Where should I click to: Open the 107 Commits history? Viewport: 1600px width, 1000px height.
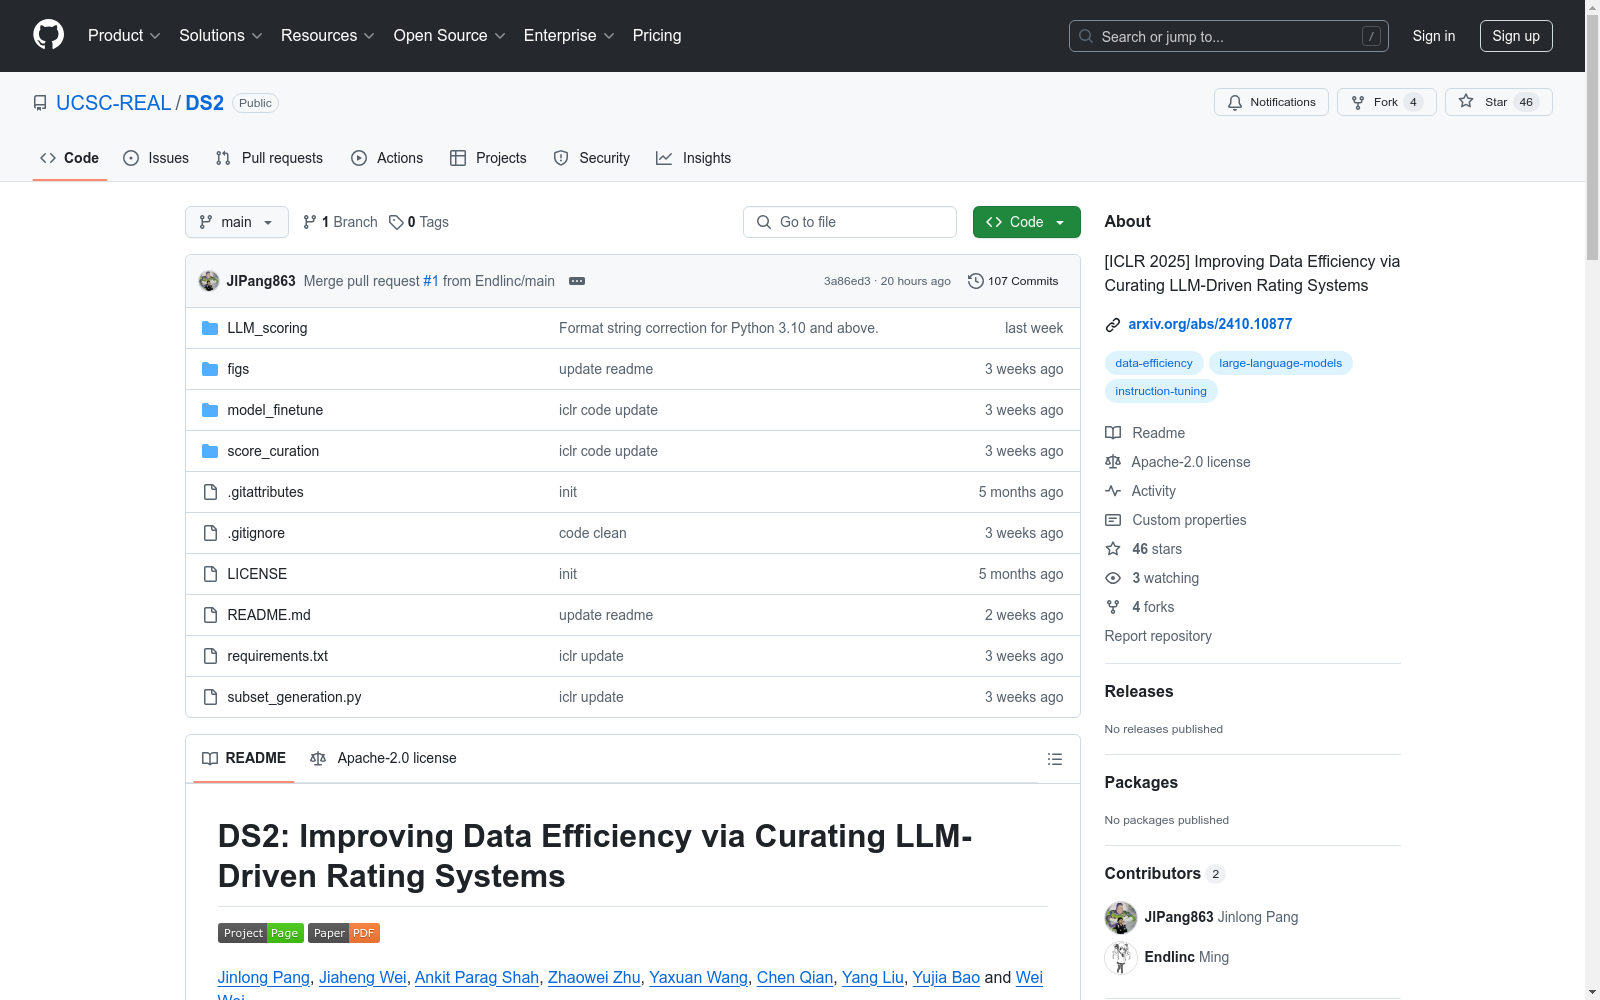click(1013, 281)
